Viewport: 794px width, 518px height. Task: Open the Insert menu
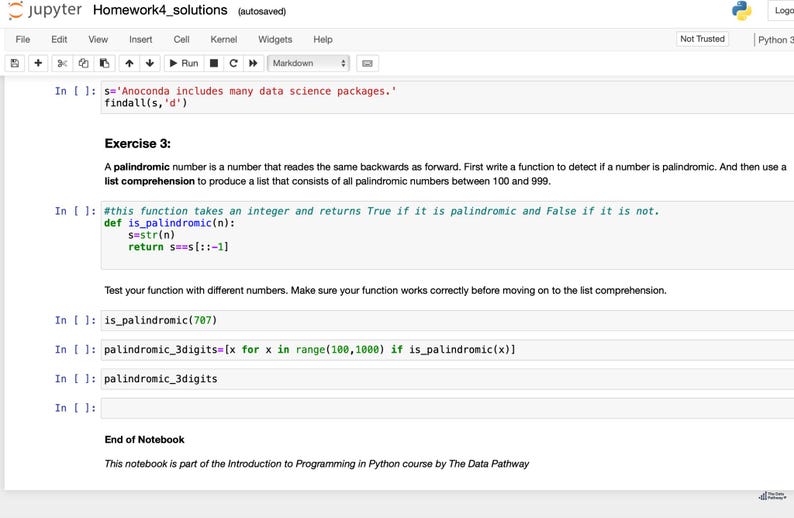(140, 39)
